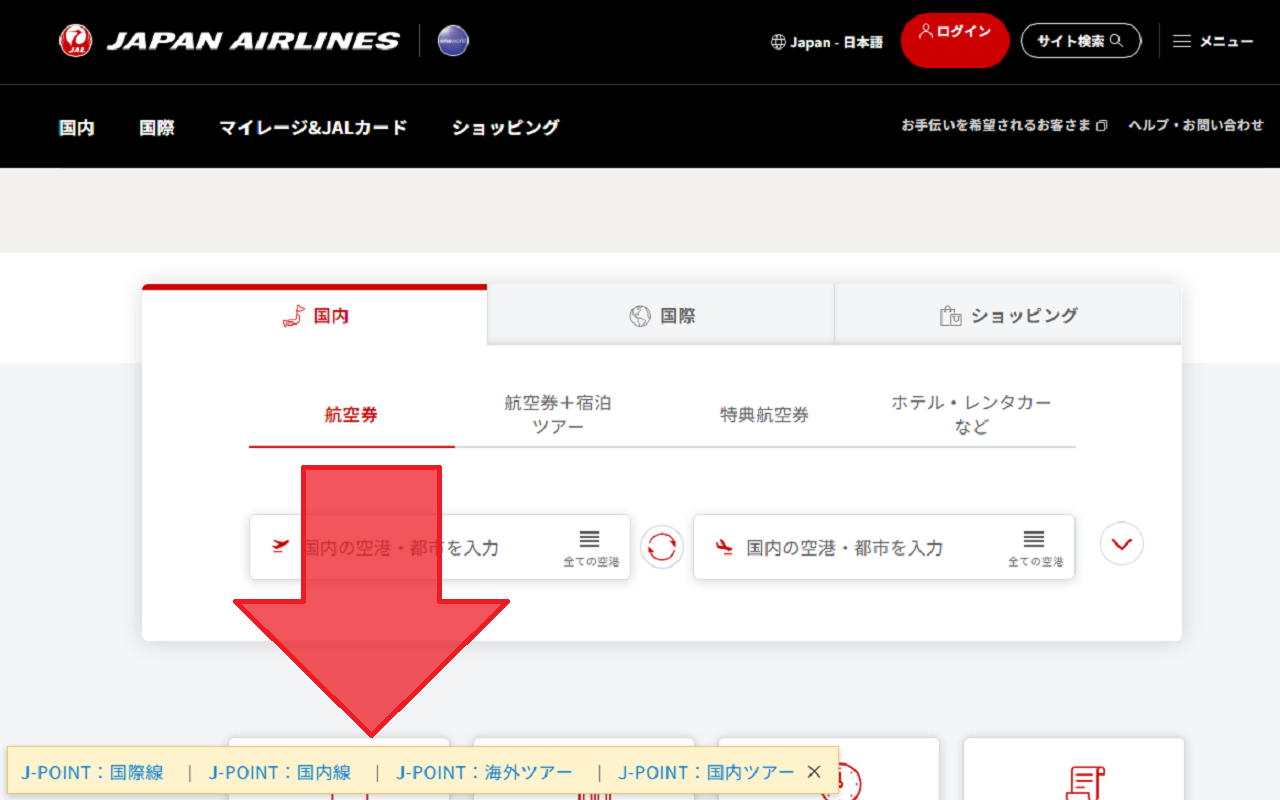Open the hamburger メニュー
Screen dimensions: 1280x800
coord(1212,41)
